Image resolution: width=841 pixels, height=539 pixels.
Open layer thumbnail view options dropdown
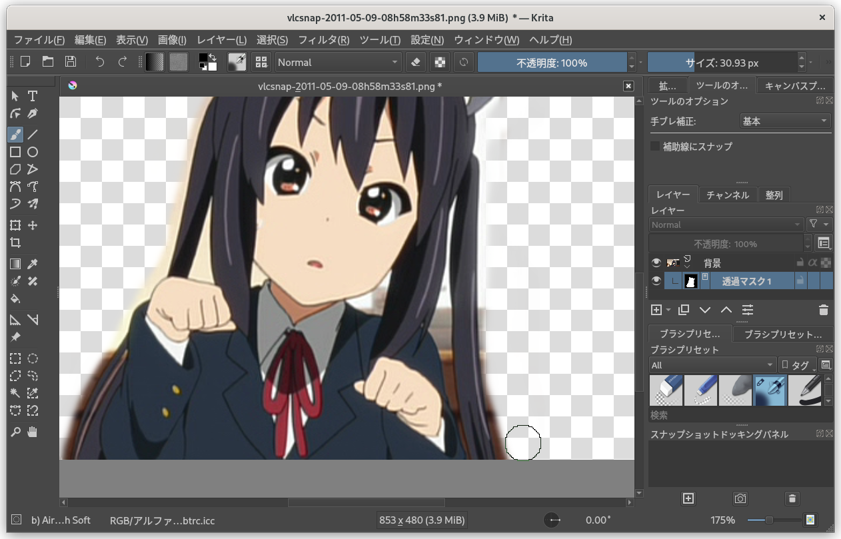pyautogui.click(x=824, y=243)
